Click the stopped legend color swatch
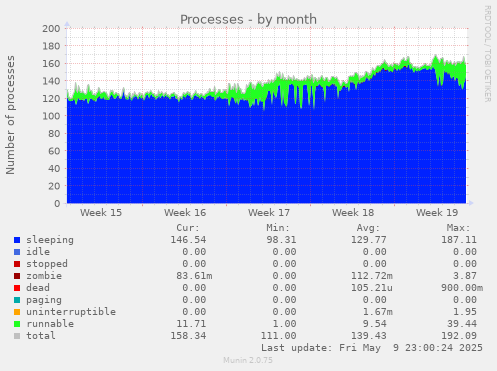Screen dimensions: 497x371 tap(17, 264)
